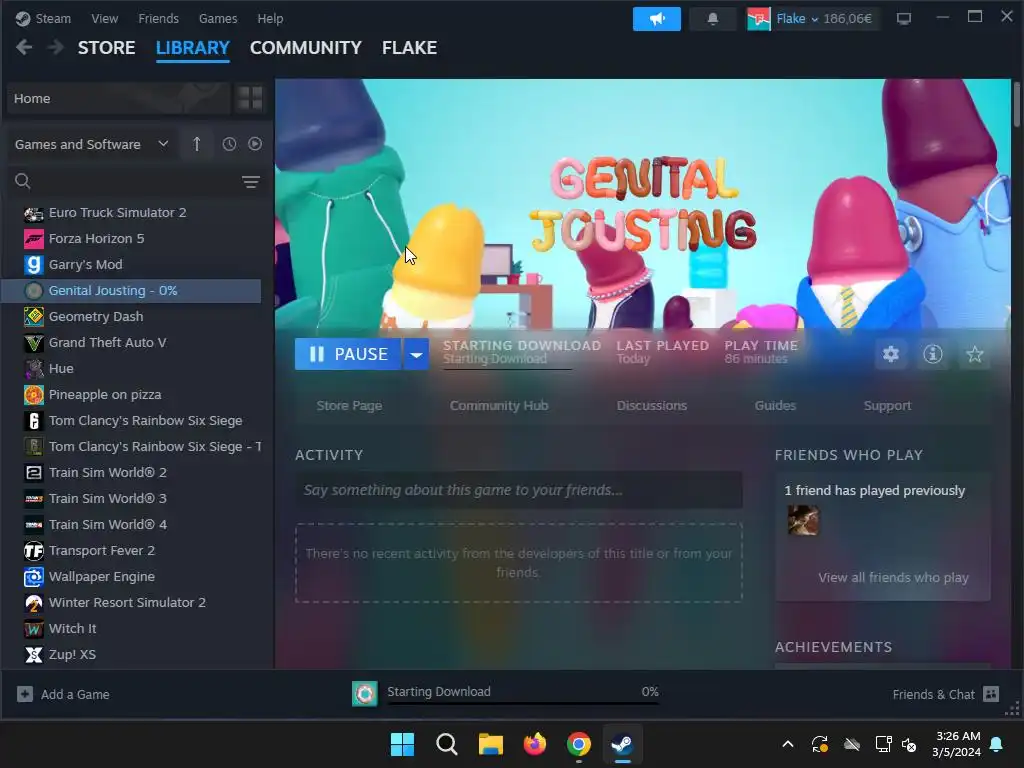Open Discussions link
1024x768 pixels.
click(652, 406)
